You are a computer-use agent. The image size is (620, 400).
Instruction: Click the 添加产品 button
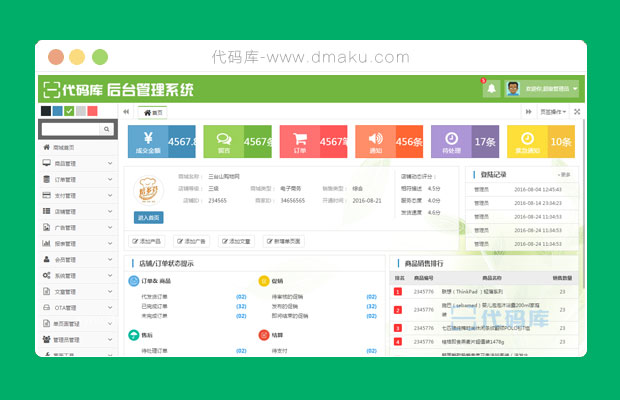tap(147, 241)
